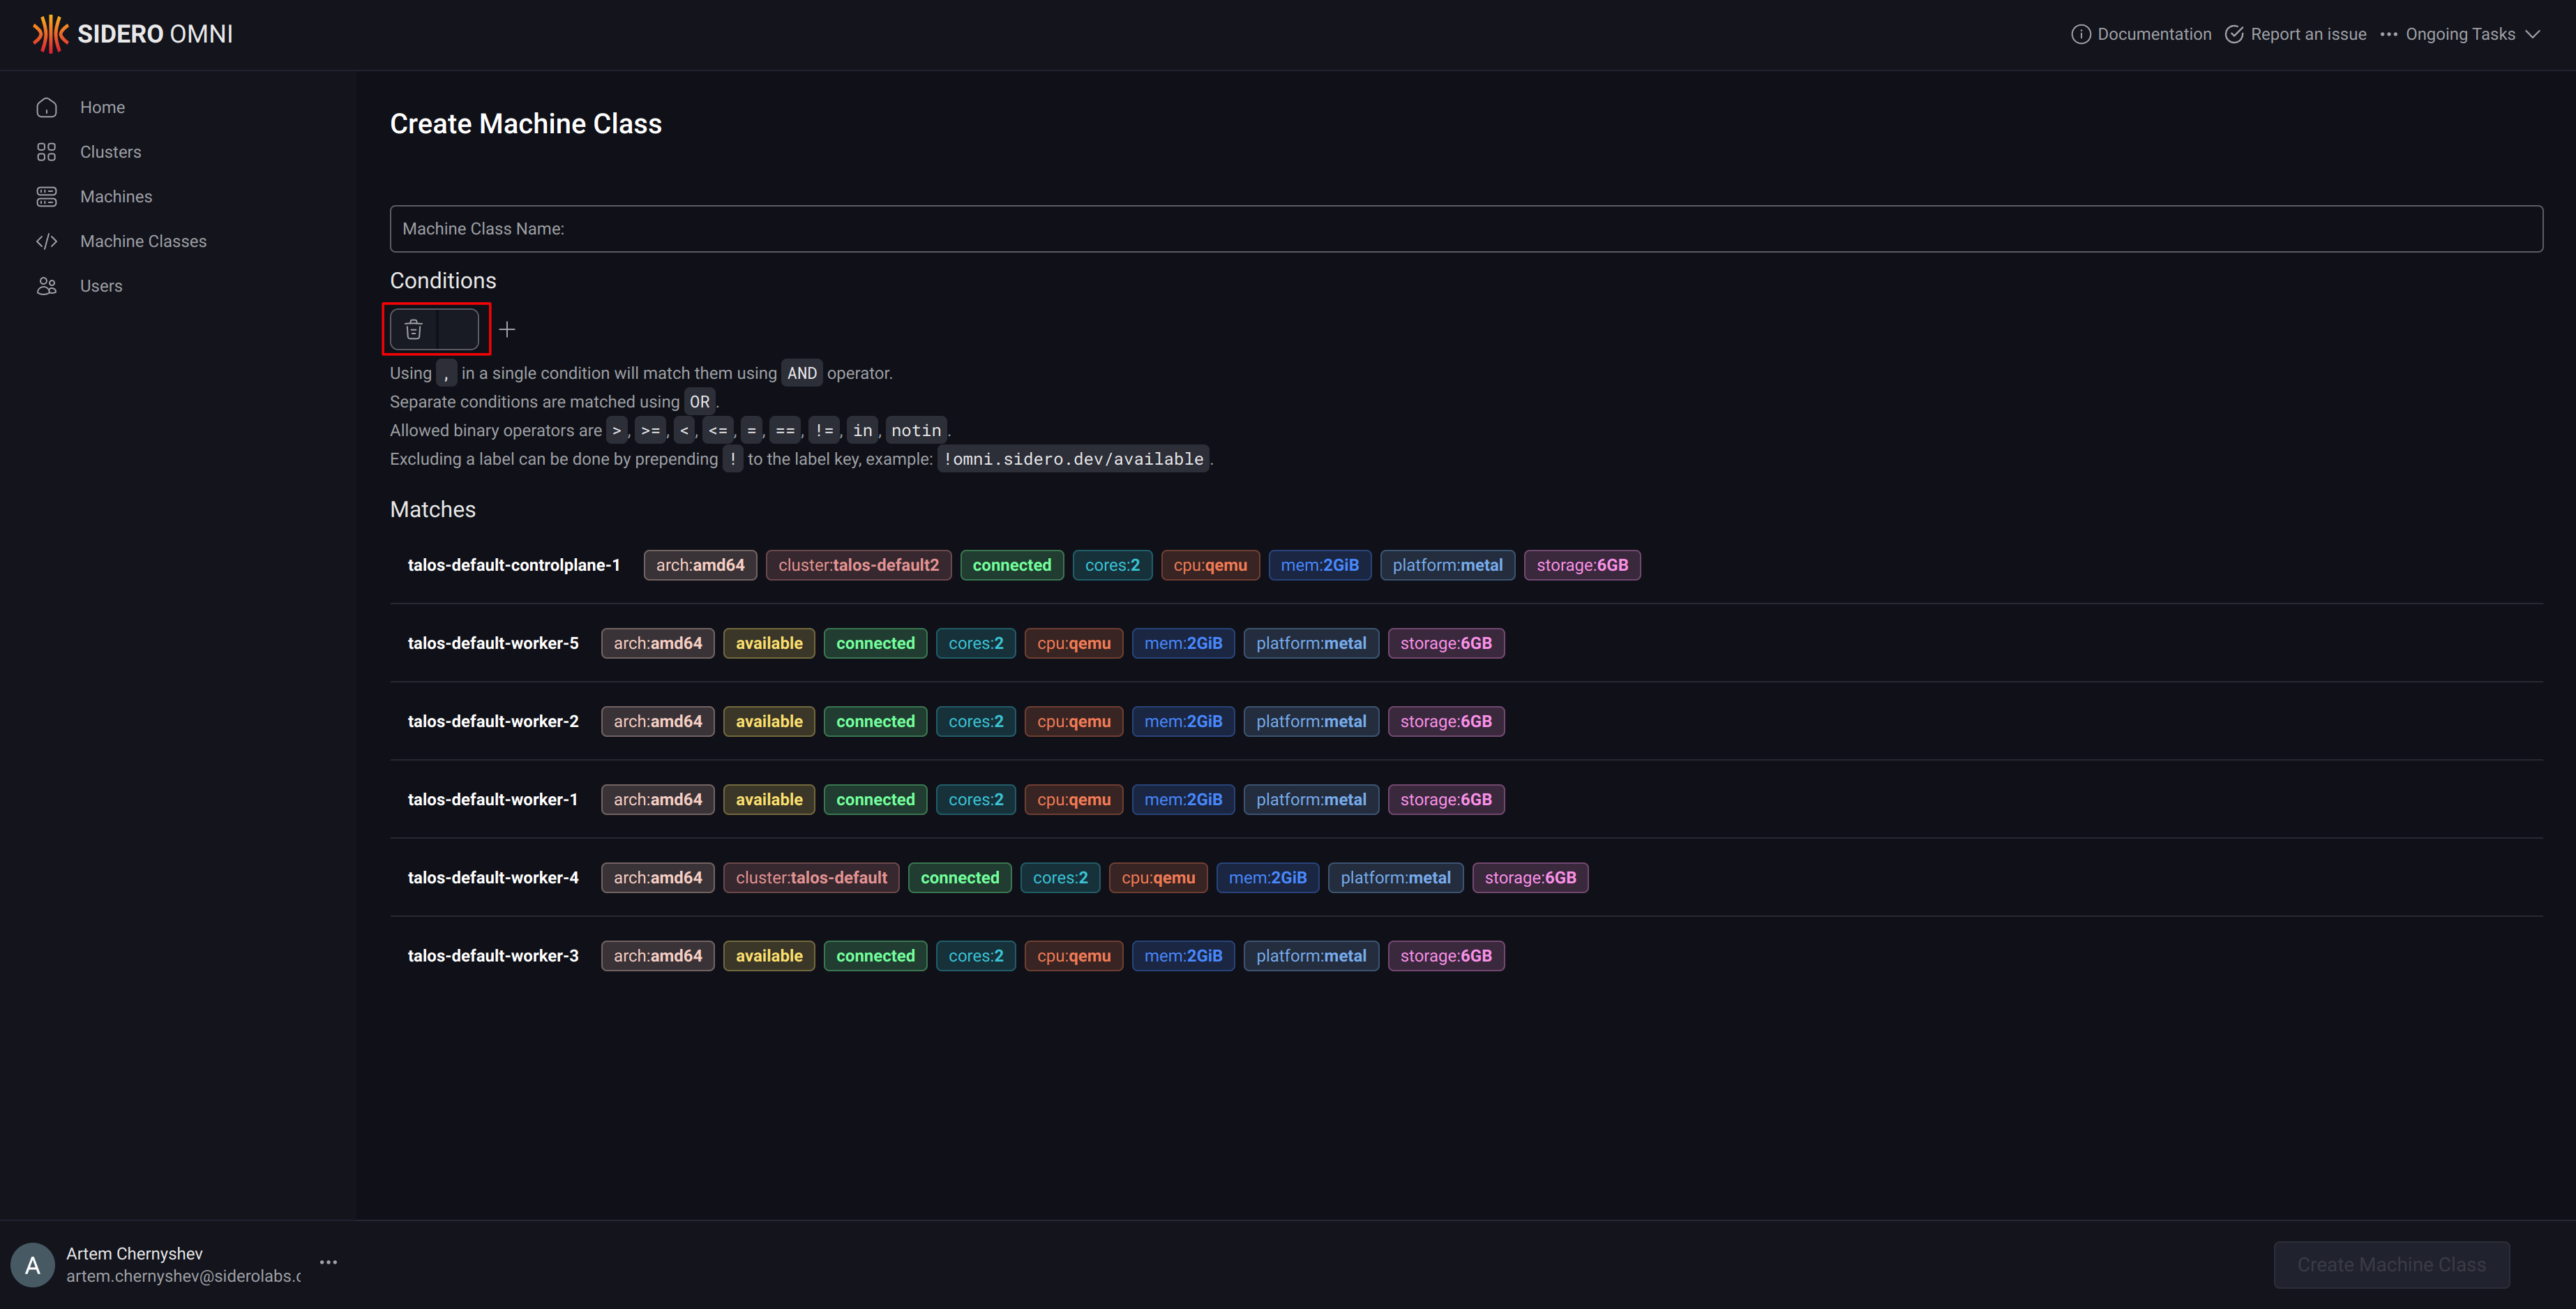Click cluster:talos-default2 label on controlplane-1

click(858, 565)
